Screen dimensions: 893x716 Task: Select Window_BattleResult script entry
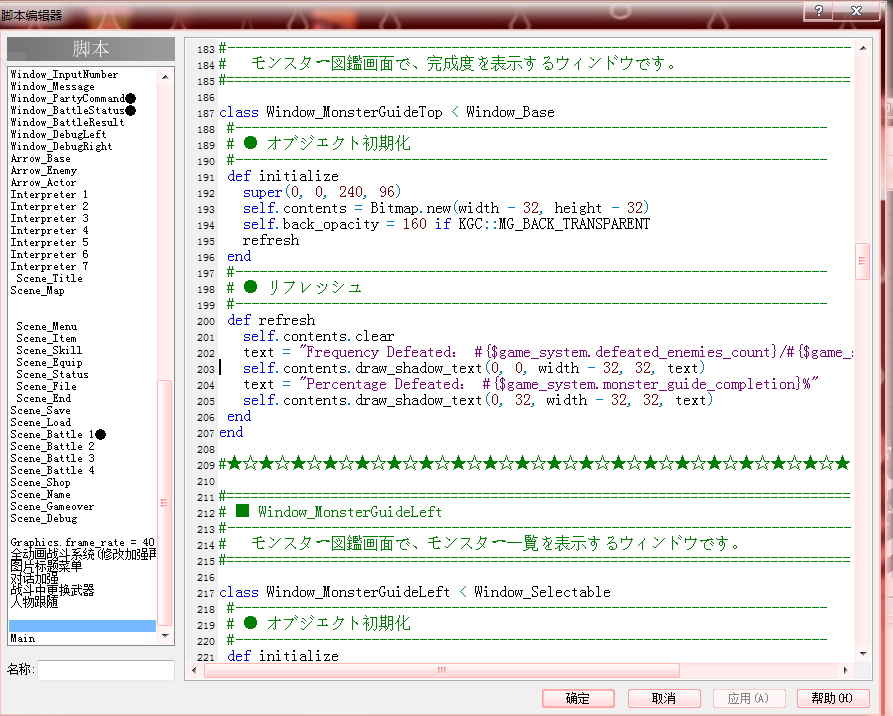point(67,122)
